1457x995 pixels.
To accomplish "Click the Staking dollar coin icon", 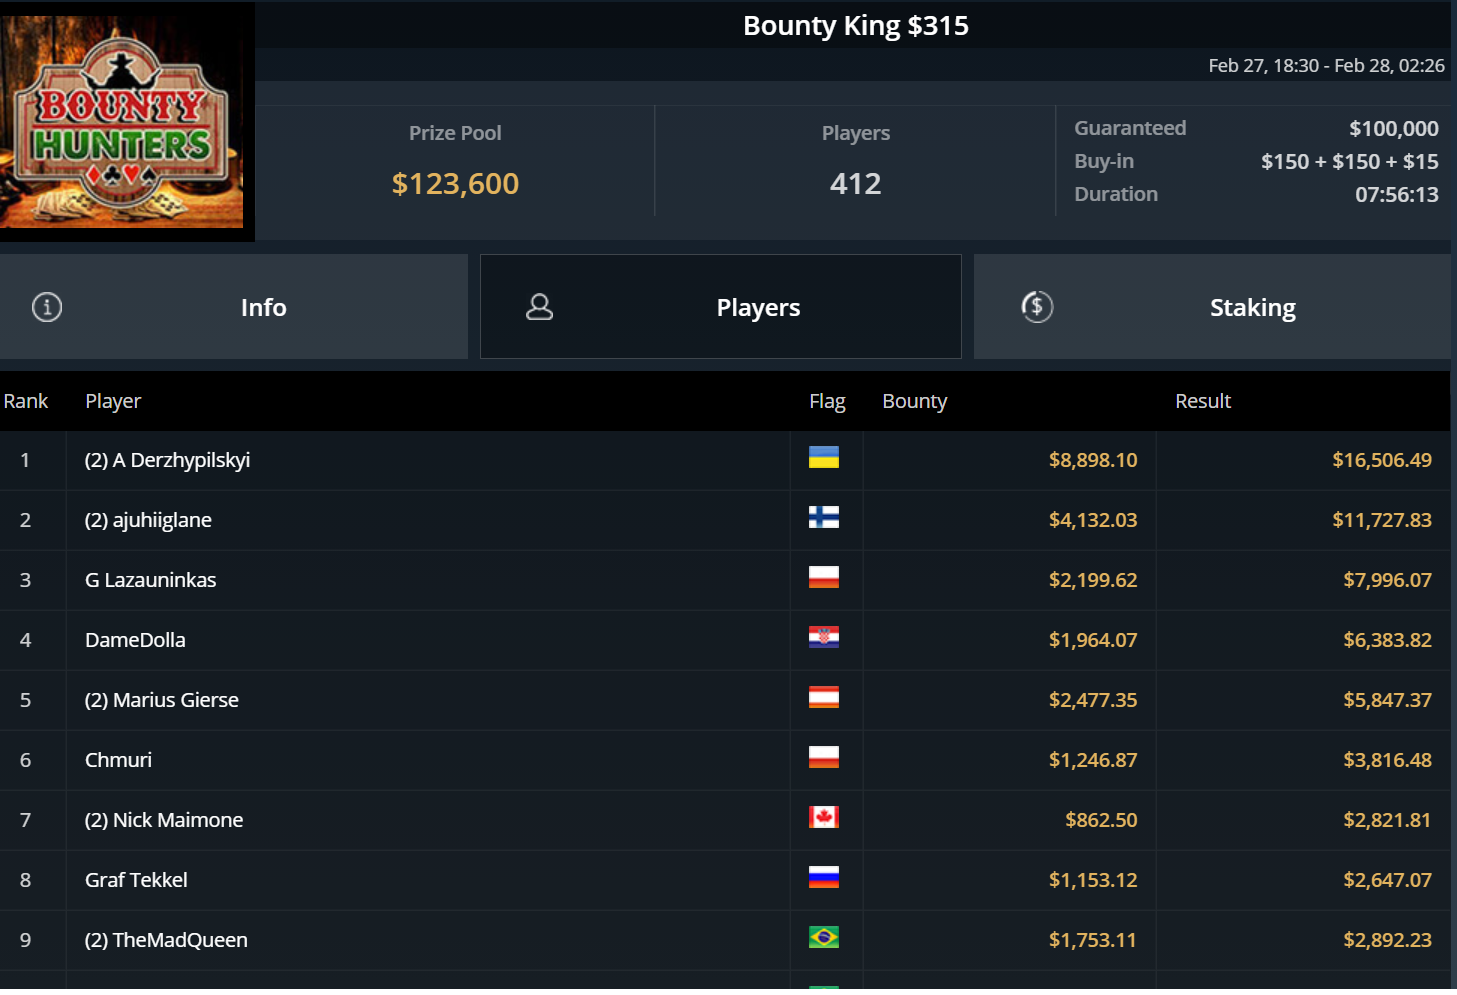I will [x=1037, y=307].
